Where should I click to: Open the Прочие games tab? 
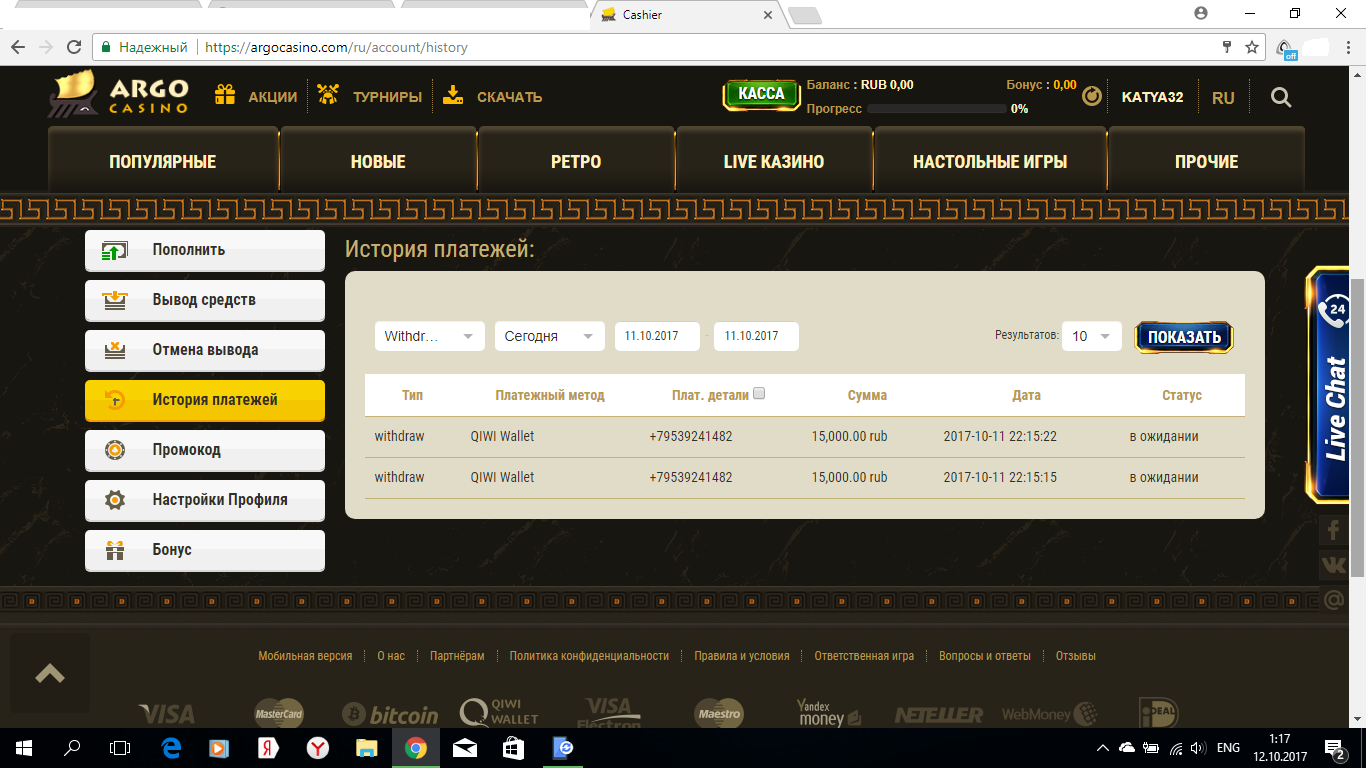tap(1207, 161)
